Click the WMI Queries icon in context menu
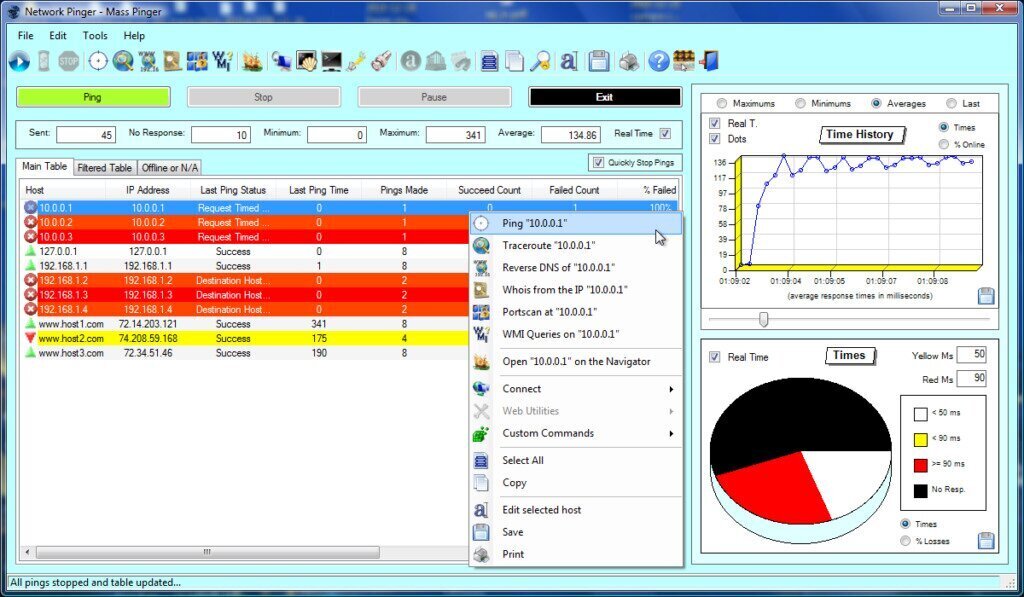The width and height of the screenshot is (1024, 597). click(481, 334)
